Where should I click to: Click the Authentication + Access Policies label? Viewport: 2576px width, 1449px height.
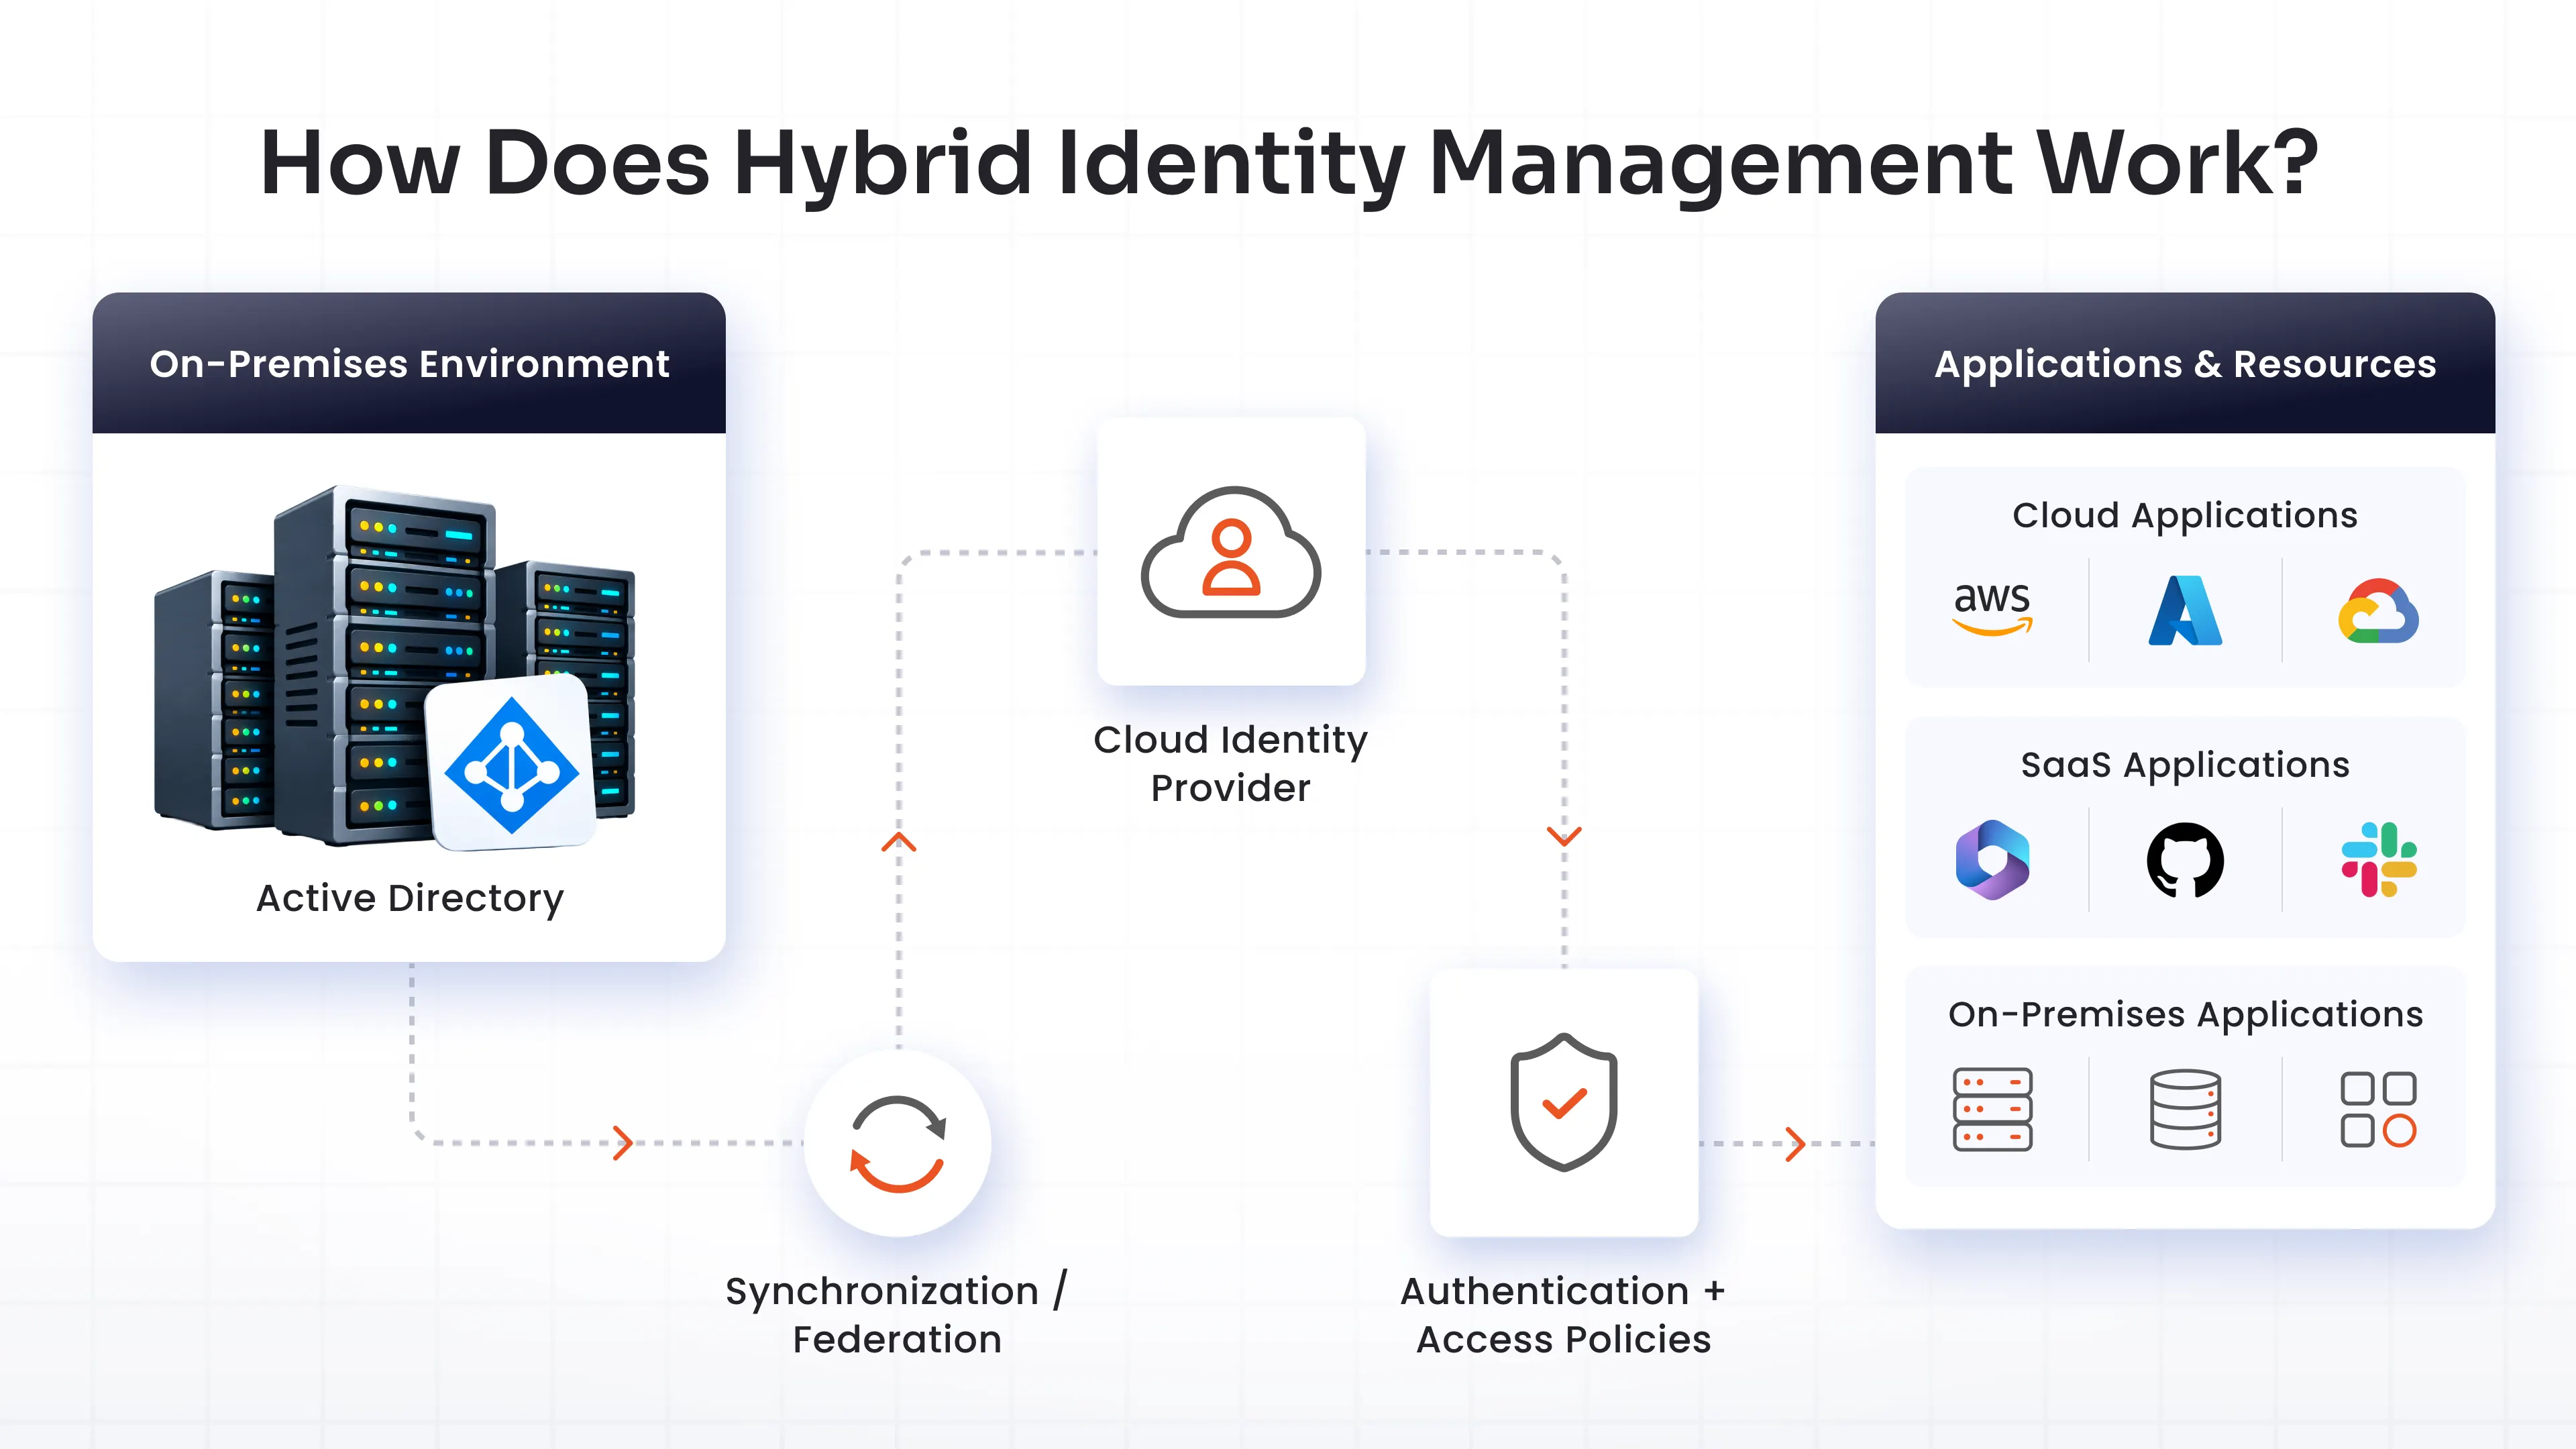pos(1564,1314)
